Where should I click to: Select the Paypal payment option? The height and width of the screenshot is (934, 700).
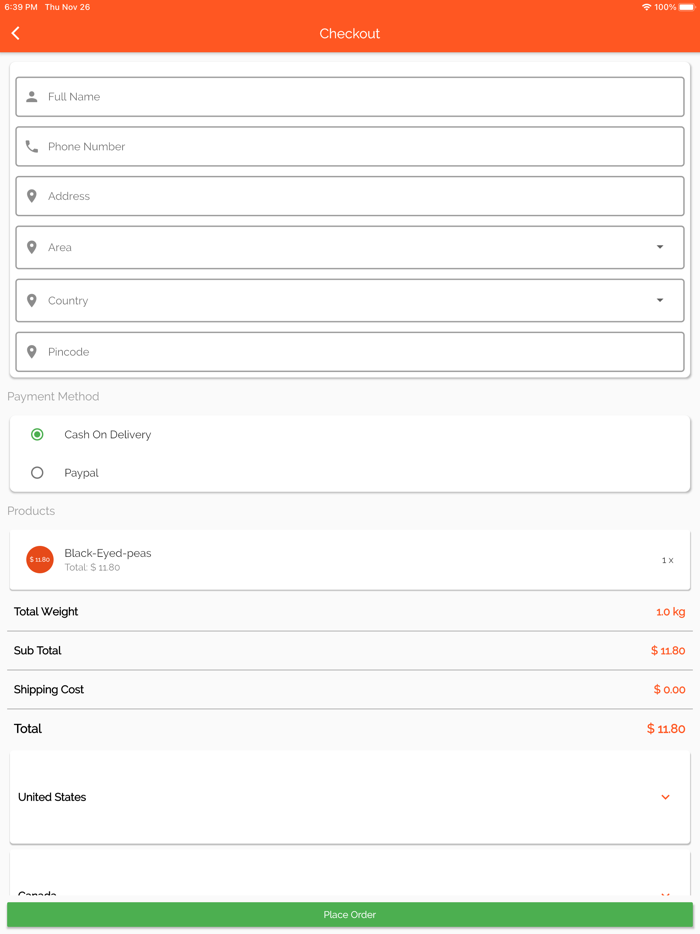coord(37,473)
